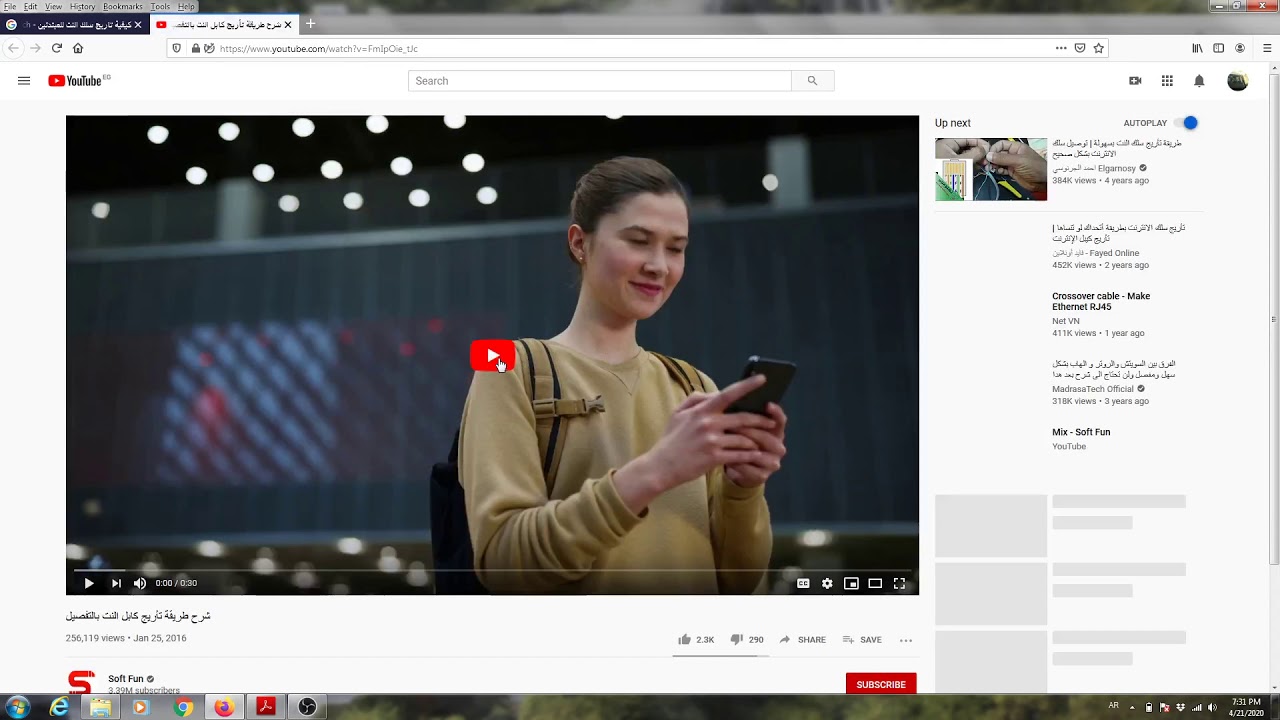The height and width of the screenshot is (720, 1280).
Task: Switch to miniplayer mode
Action: pyautogui.click(x=851, y=583)
